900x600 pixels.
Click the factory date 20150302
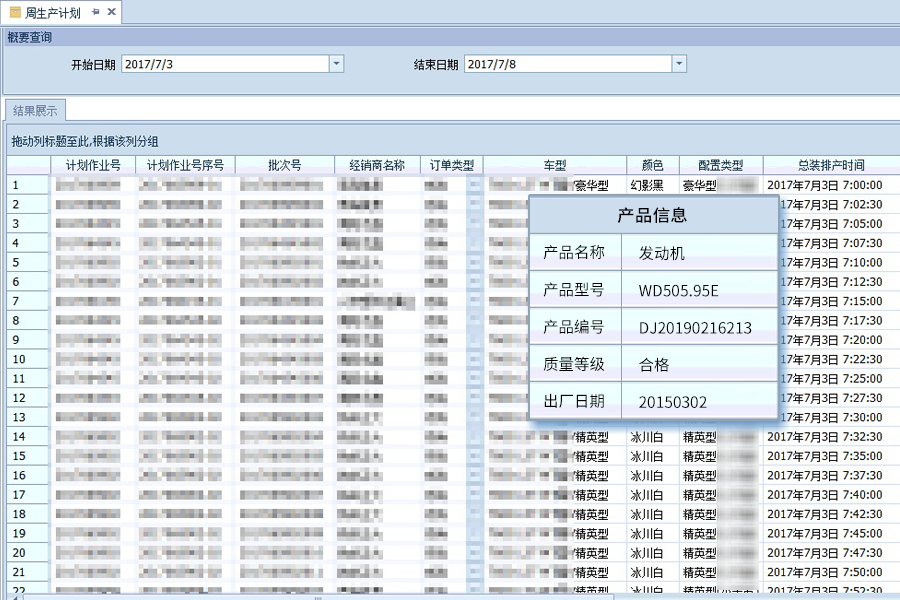coord(673,402)
